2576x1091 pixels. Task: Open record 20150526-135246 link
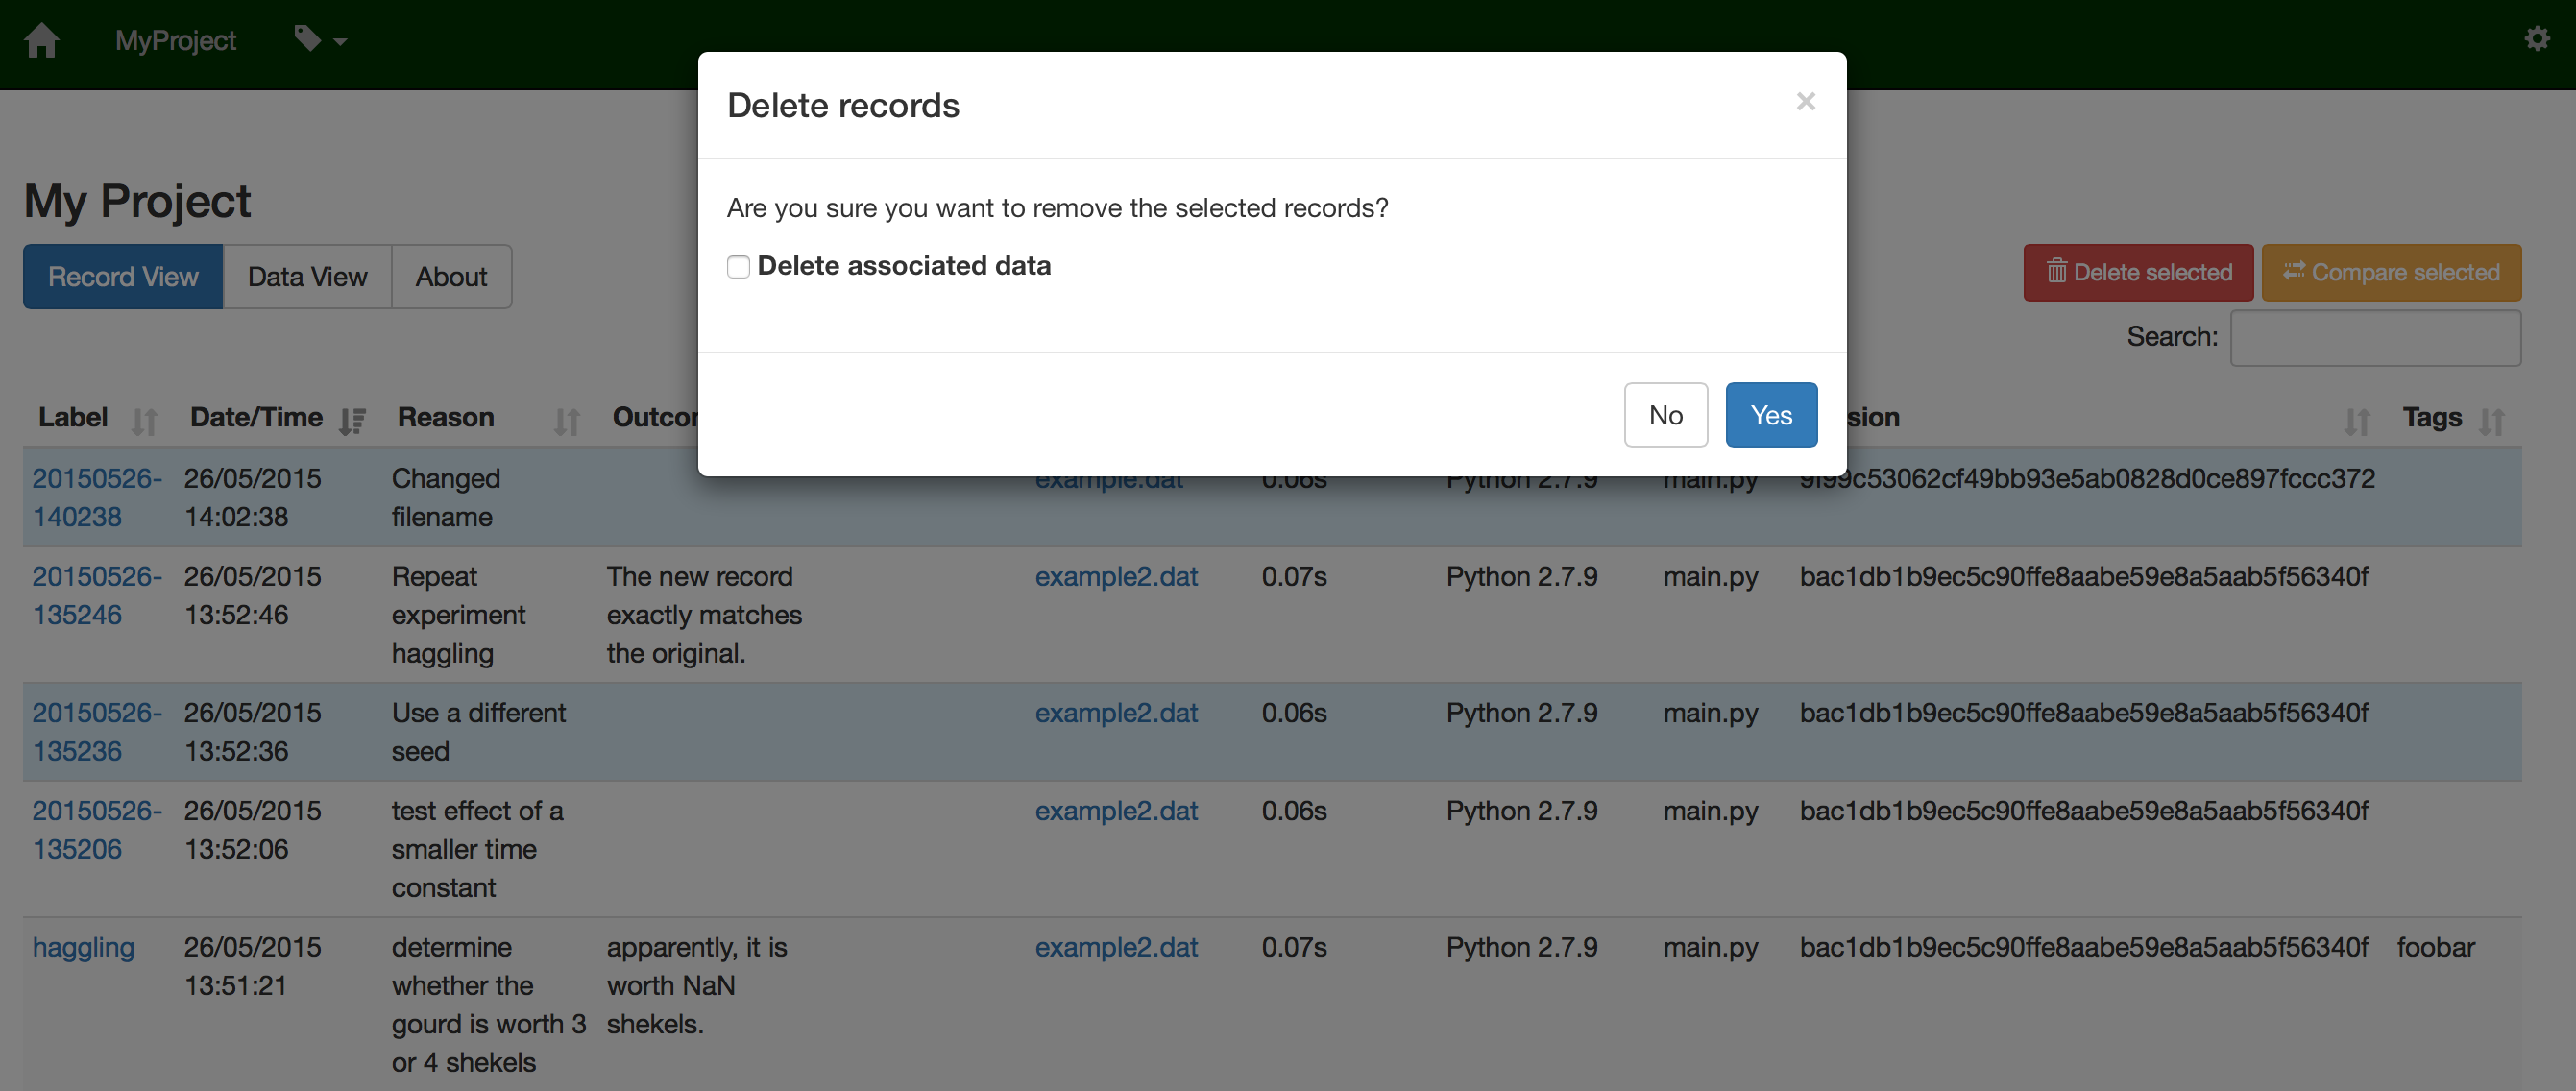(96, 596)
